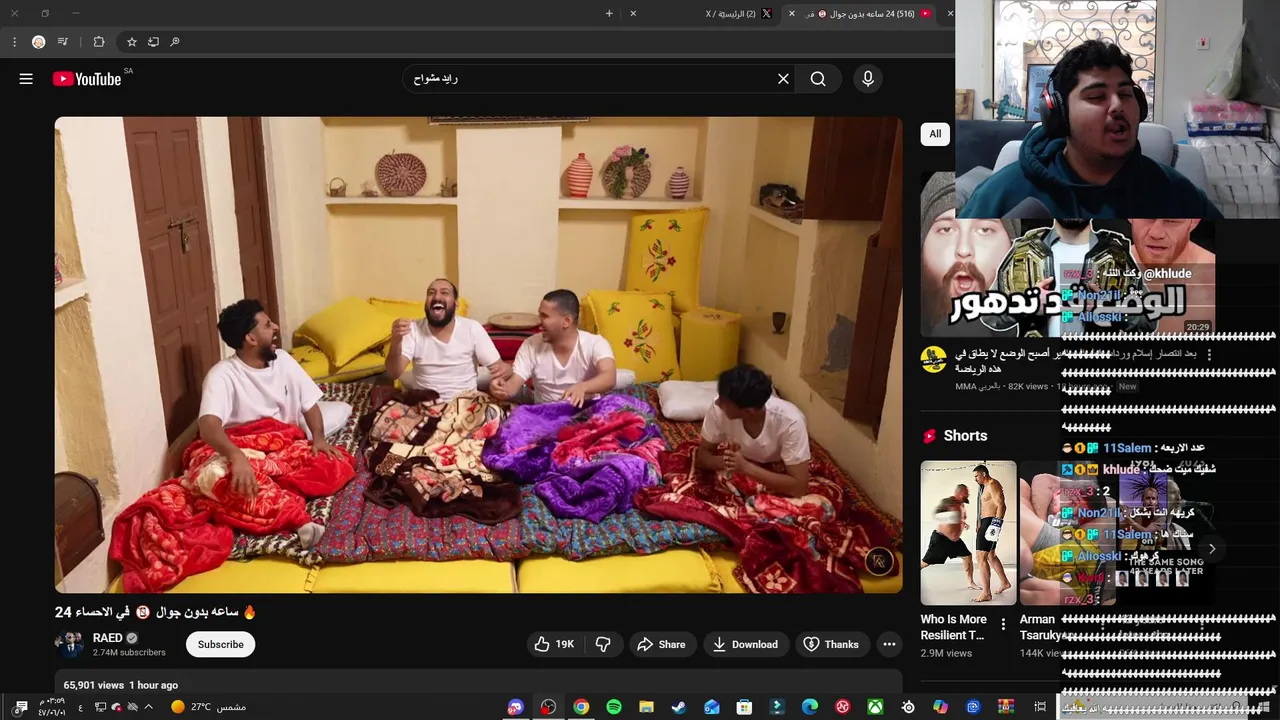Screen dimensions: 1280x720
Task: Open the zoom magnifier in the address bar
Action: tap(175, 42)
